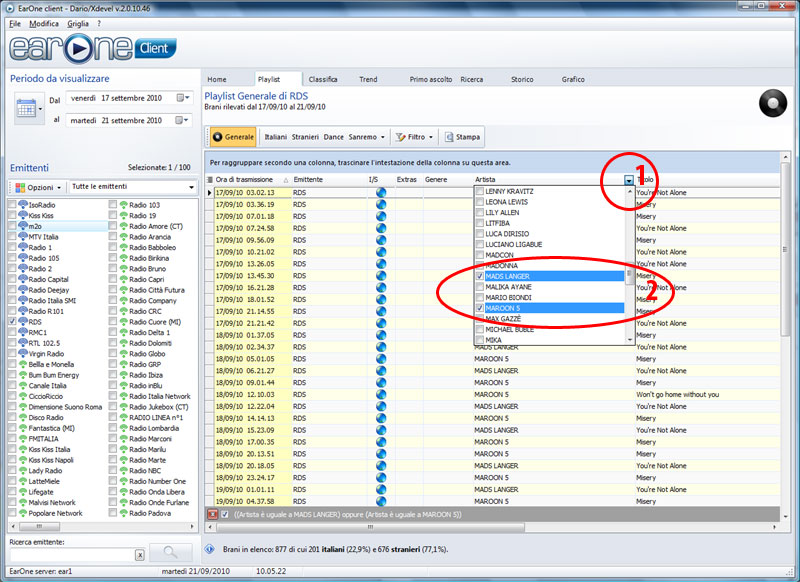Remove the filter with the red X icon
The height and width of the screenshot is (582, 800).
point(213,514)
